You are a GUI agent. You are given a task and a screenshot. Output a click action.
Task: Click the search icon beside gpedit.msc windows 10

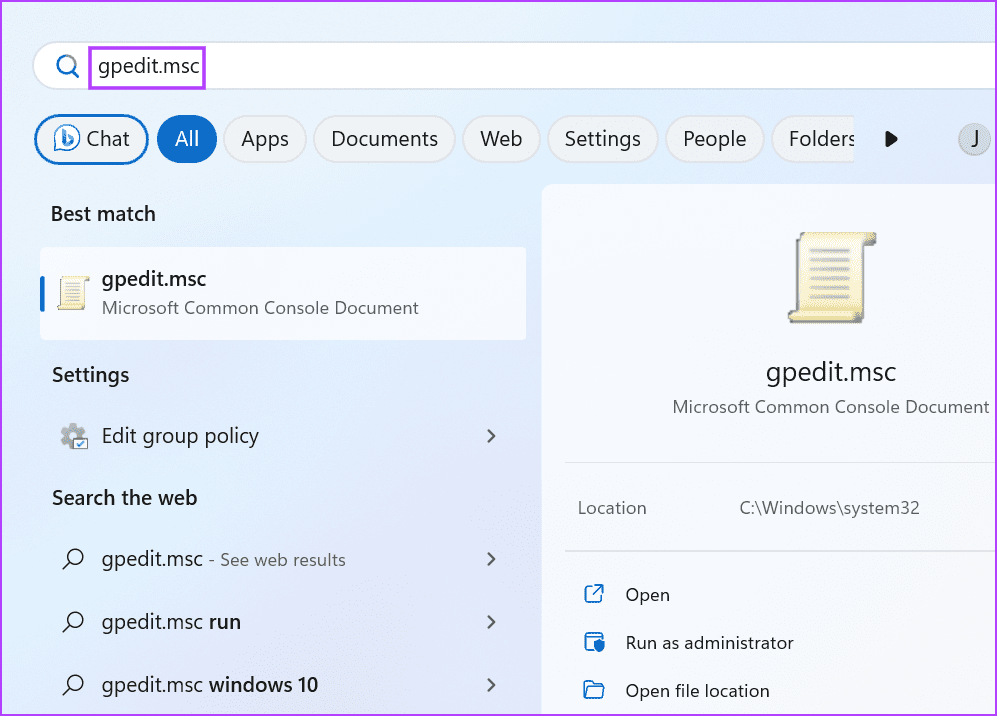click(73, 685)
